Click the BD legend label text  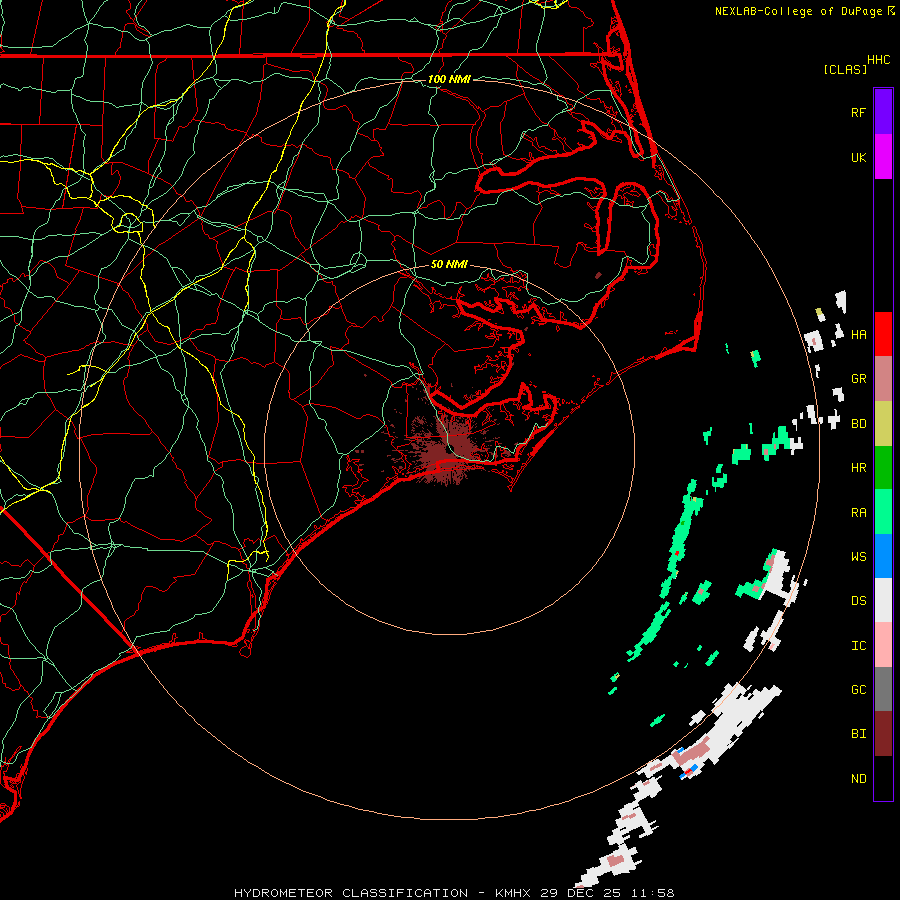click(859, 424)
